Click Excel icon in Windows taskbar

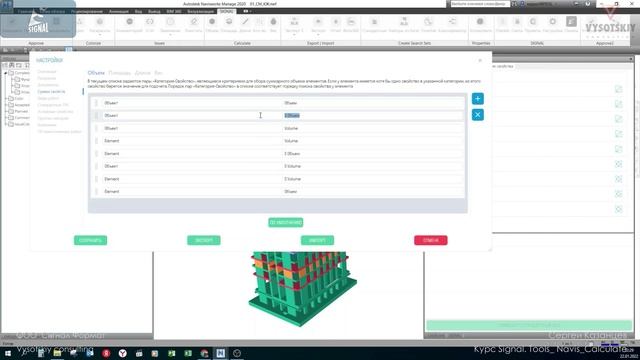188,353
